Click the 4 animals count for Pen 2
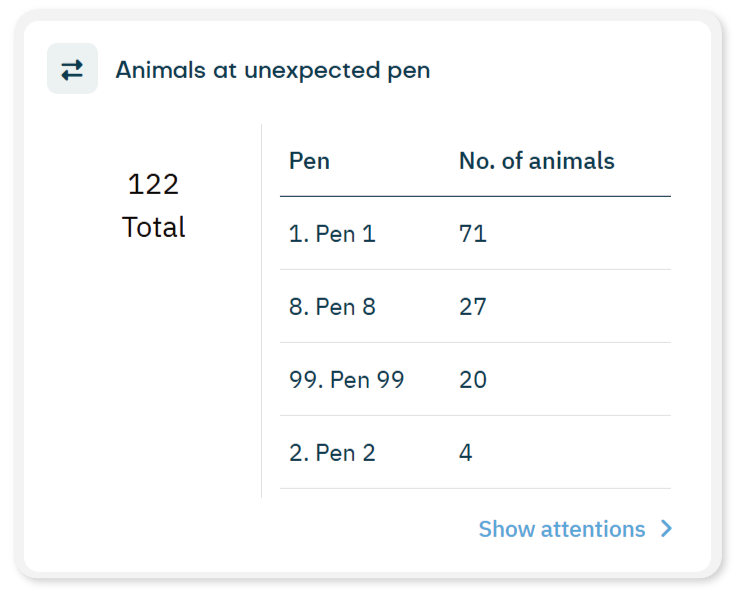Image resolution: width=737 pixels, height=592 pixels. pos(465,453)
